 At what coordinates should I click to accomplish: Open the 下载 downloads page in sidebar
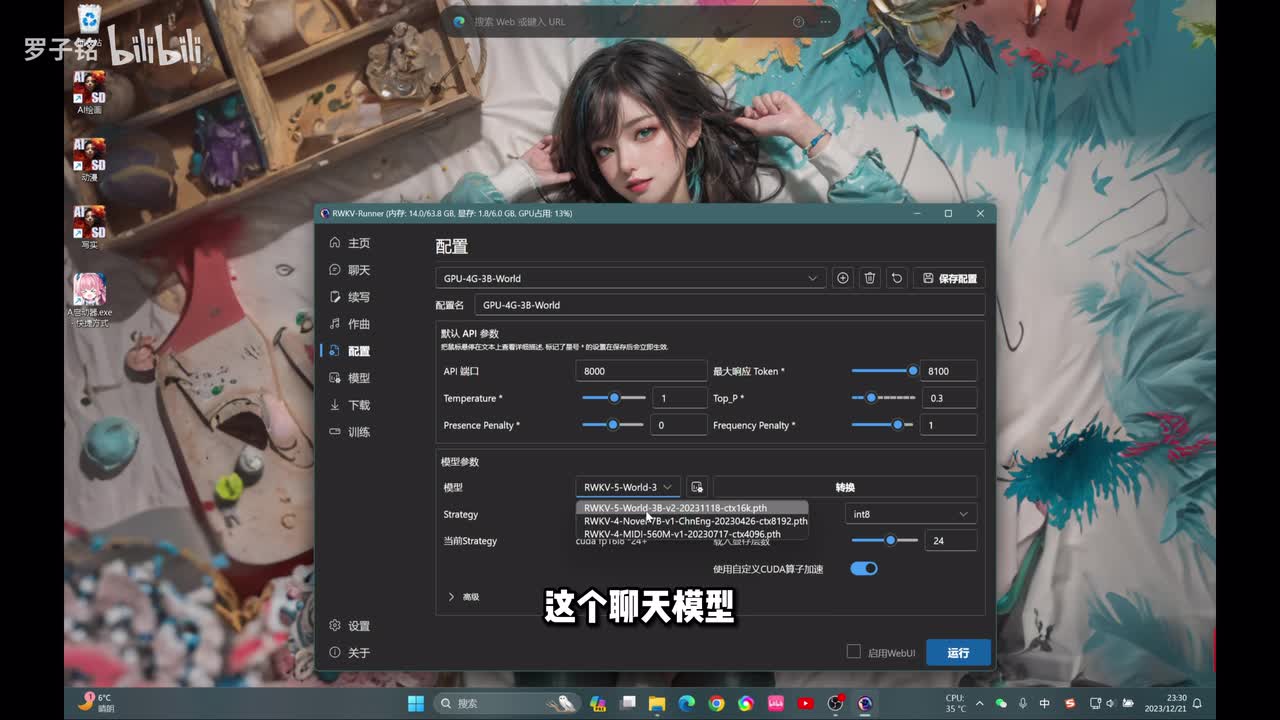(x=358, y=405)
